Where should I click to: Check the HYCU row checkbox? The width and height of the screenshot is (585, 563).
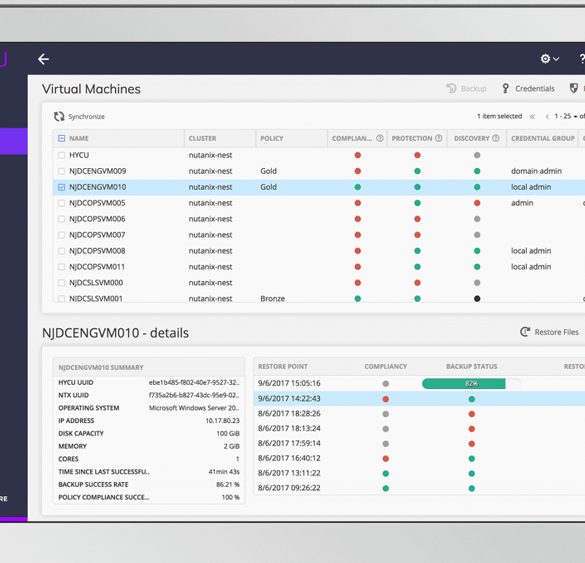tap(62, 155)
